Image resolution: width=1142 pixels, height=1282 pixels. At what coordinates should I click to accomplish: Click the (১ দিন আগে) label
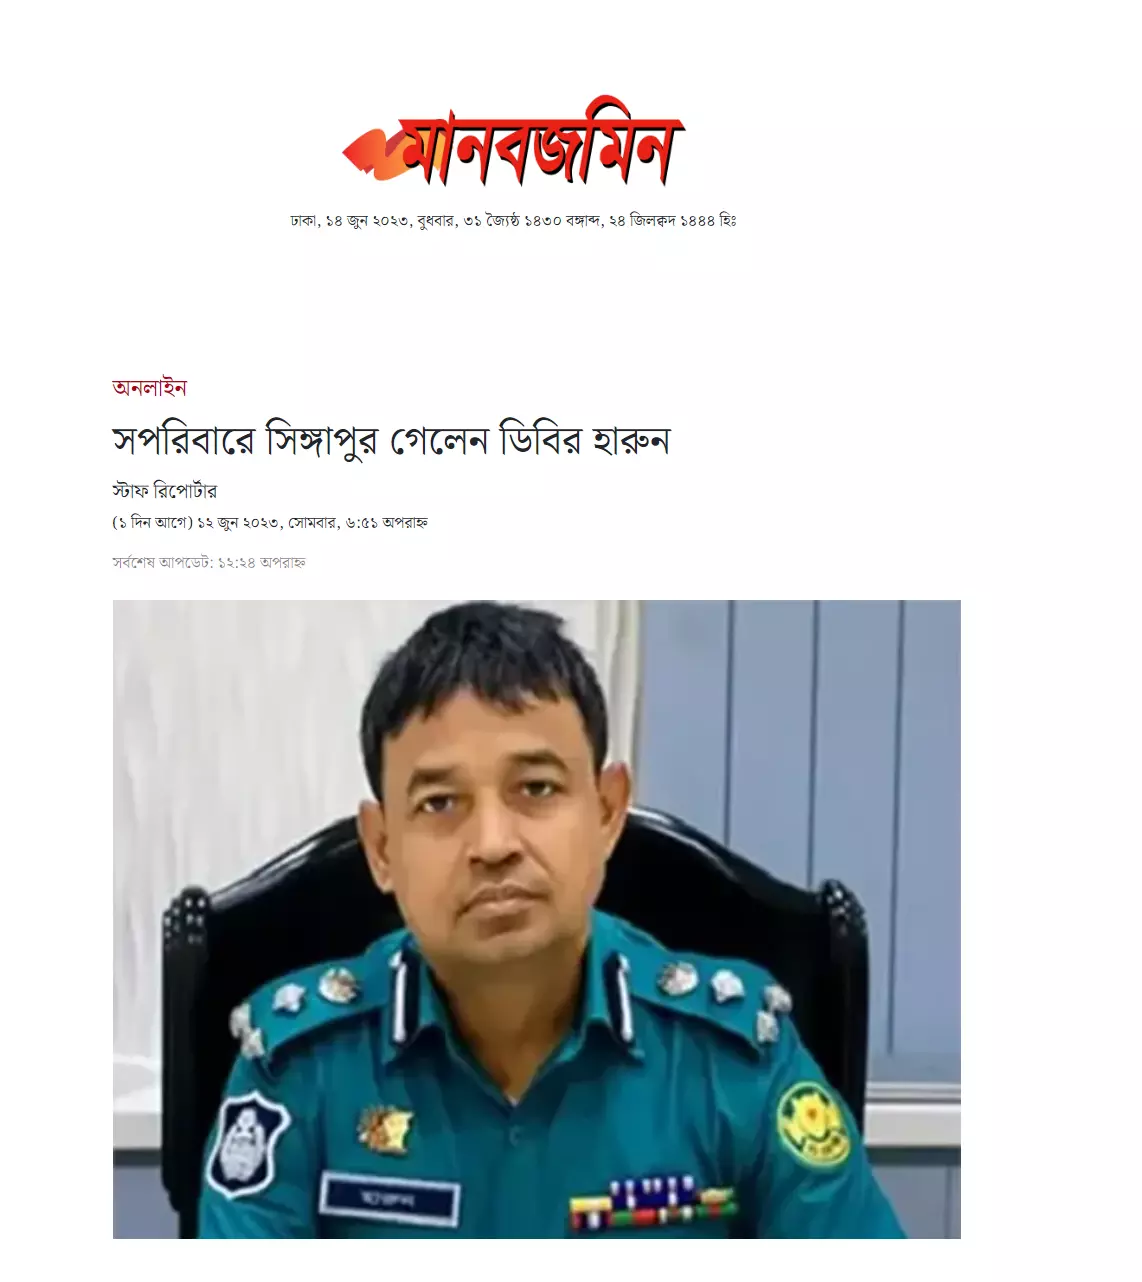[152, 522]
